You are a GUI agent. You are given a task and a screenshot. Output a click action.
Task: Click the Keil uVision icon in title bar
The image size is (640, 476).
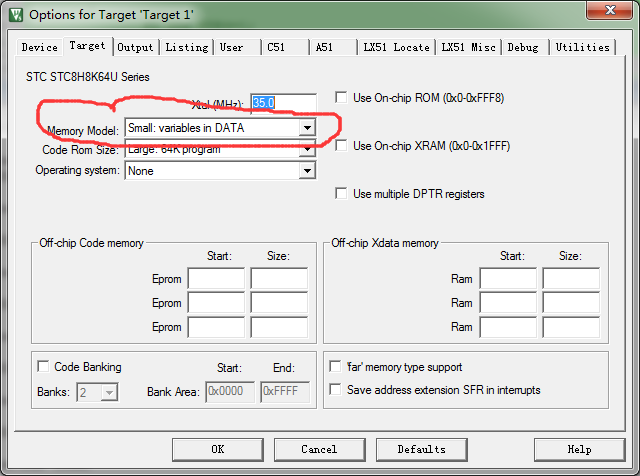16,15
